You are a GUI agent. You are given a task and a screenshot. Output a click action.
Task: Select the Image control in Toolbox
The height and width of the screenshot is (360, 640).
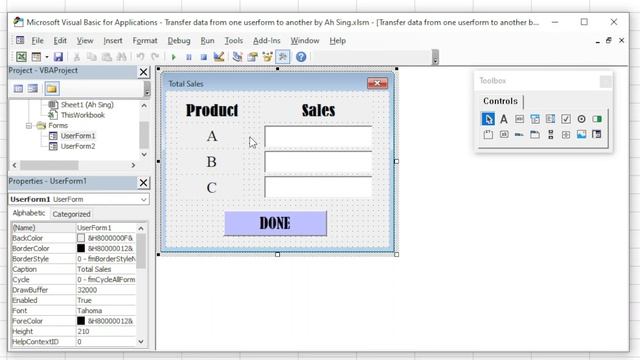581,134
